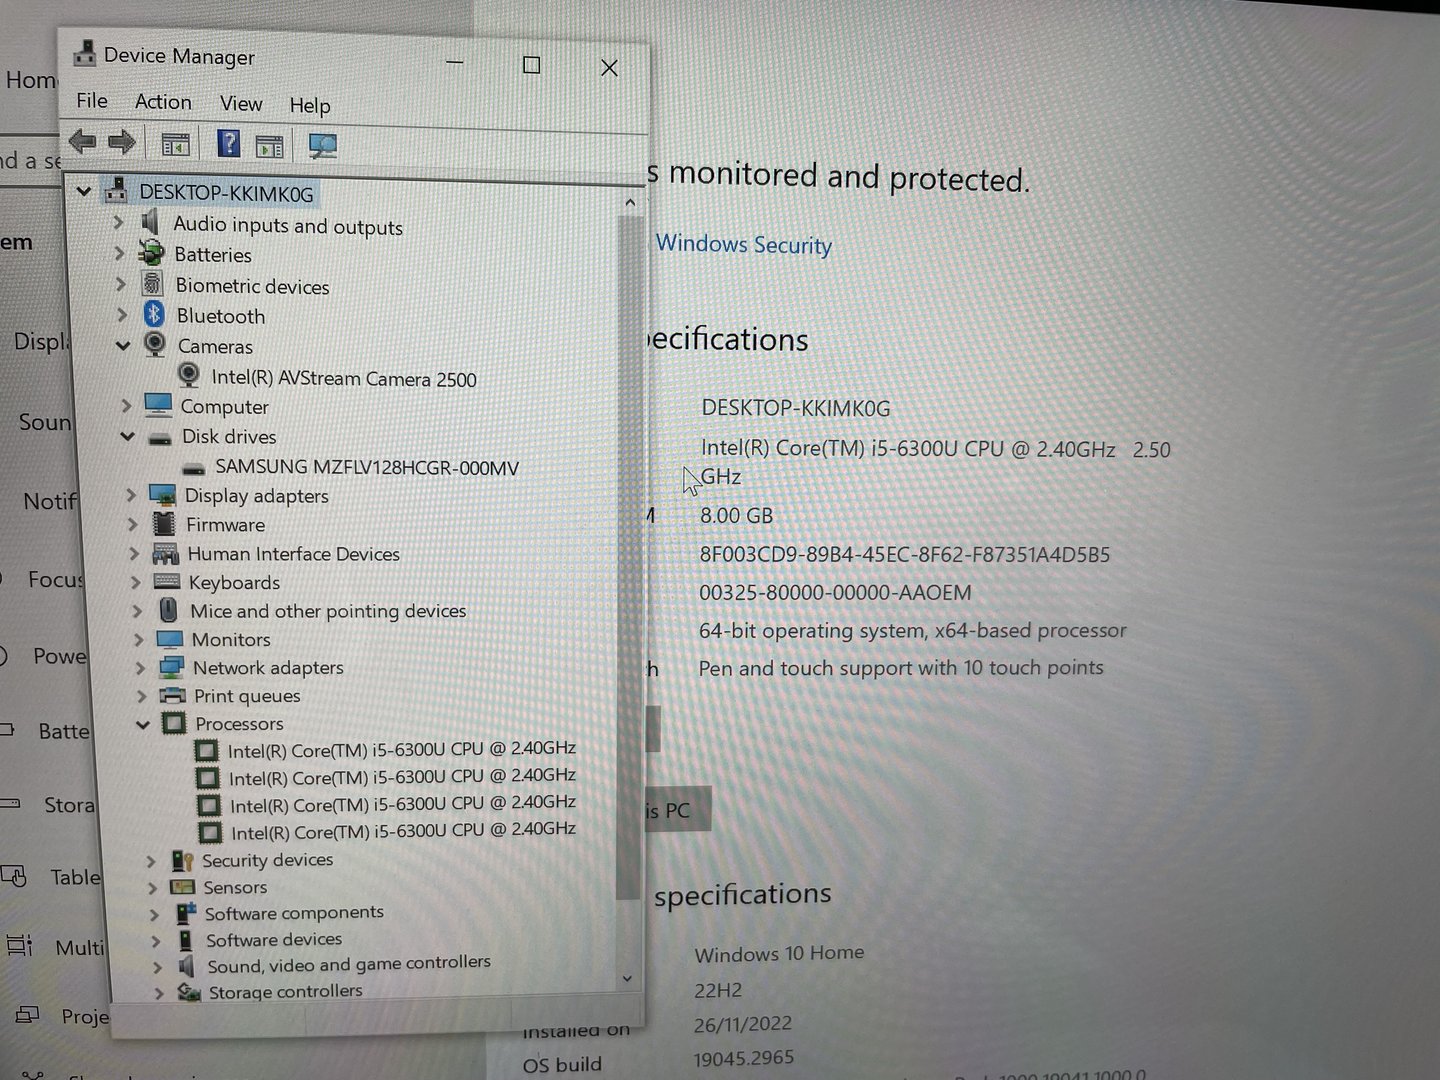The height and width of the screenshot is (1080, 1440).
Task: Click the Scan for hardware changes icon
Action: pyautogui.click(x=322, y=146)
